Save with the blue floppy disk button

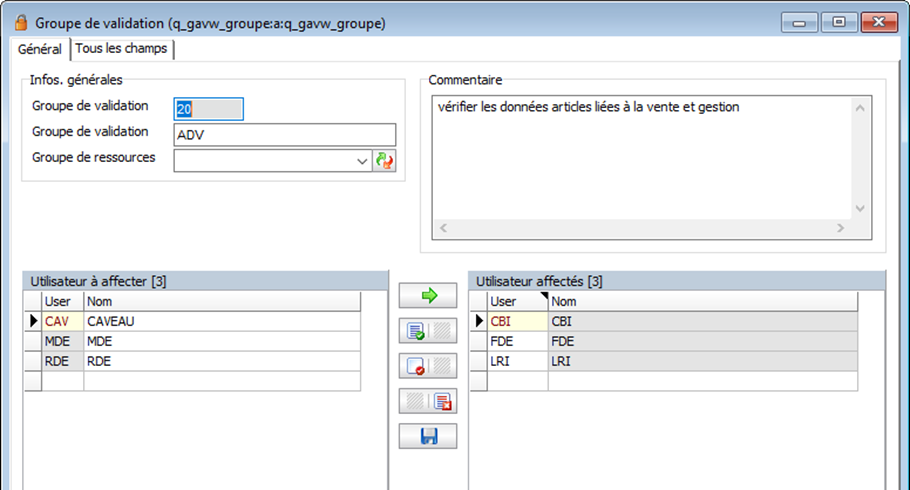tap(428, 437)
